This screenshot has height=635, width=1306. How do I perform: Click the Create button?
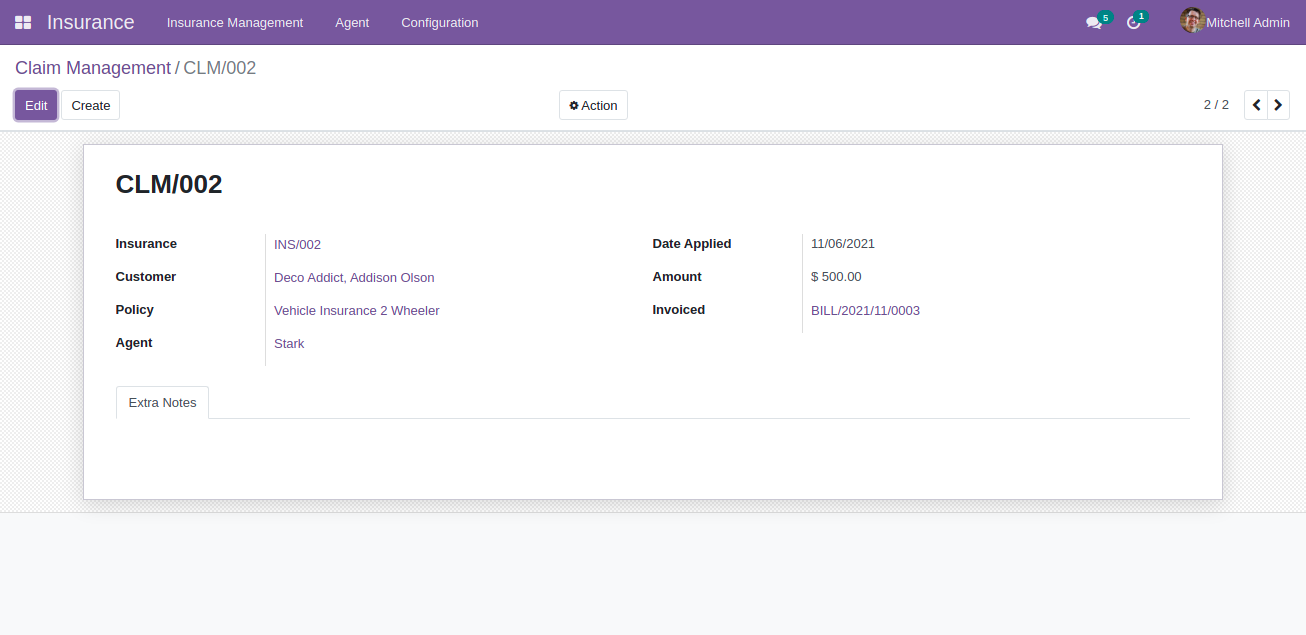91,105
